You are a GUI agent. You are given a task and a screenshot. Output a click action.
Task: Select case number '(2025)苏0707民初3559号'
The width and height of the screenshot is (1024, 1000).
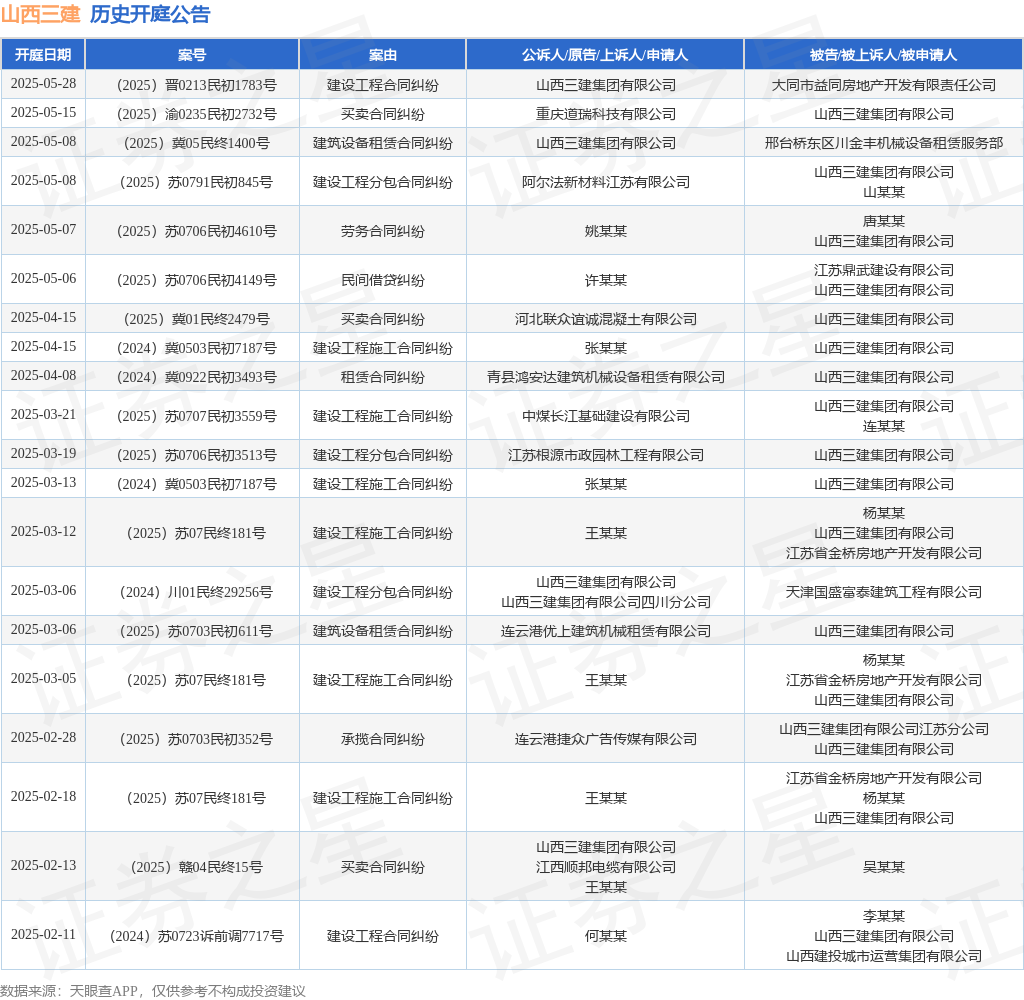pos(197,416)
